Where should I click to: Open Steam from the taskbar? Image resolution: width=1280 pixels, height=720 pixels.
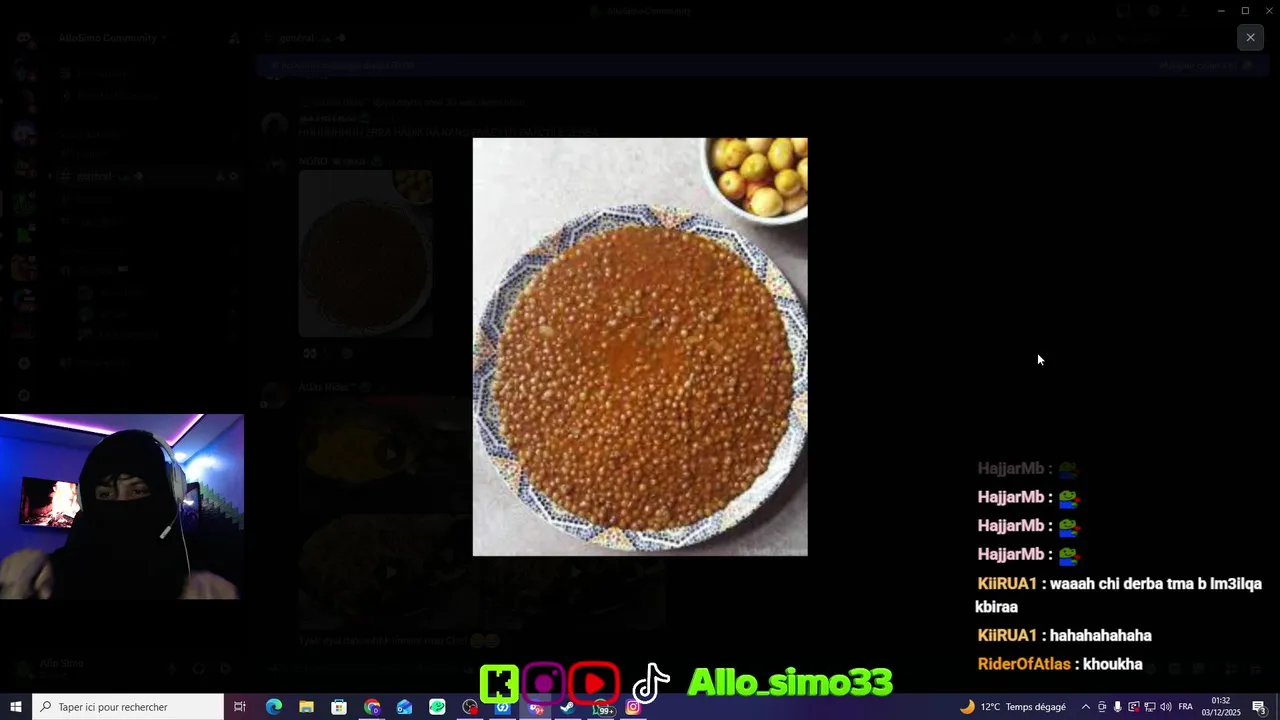point(567,707)
